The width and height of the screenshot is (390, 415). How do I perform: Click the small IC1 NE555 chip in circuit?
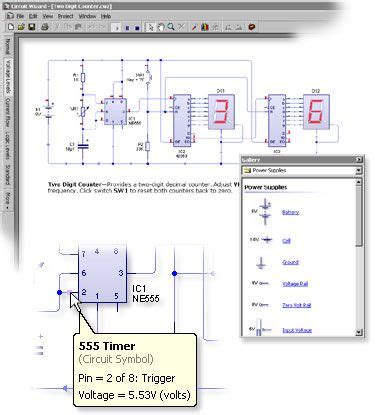(115, 112)
